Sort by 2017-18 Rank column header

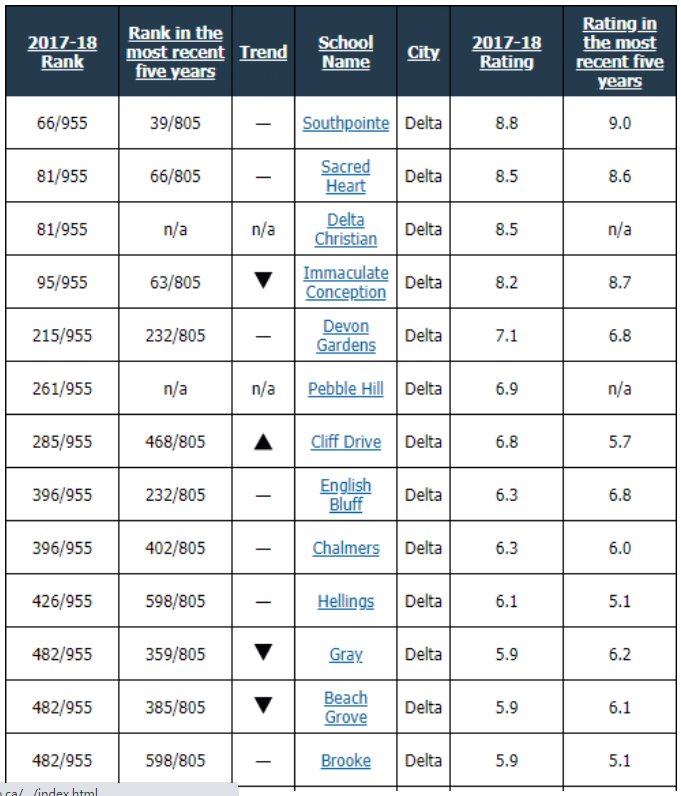(x=62, y=52)
